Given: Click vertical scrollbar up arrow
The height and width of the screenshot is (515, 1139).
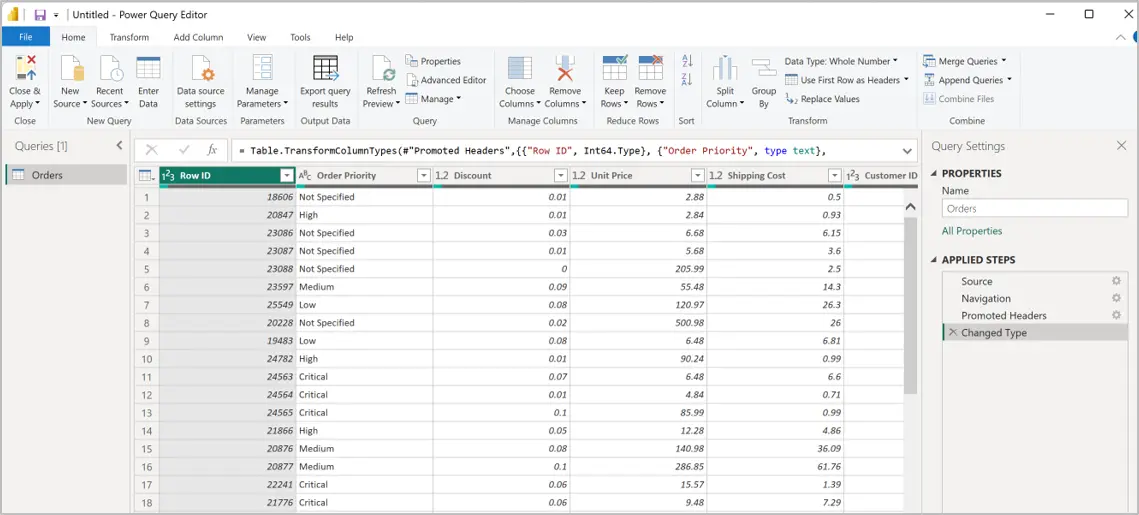Looking at the screenshot, I should click(910, 207).
